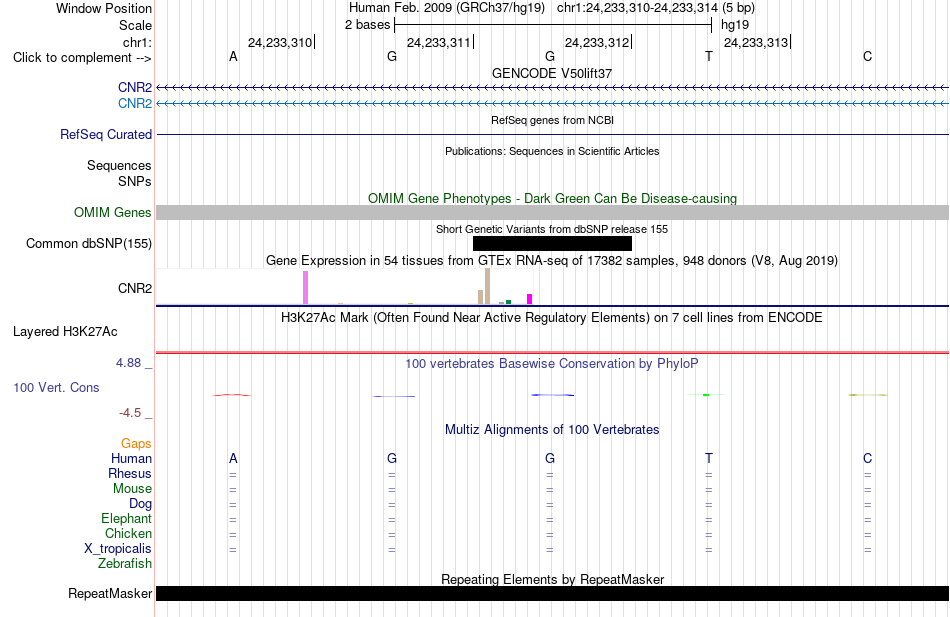
Task: Click the C base in the complement row
Action: [868, 56]
